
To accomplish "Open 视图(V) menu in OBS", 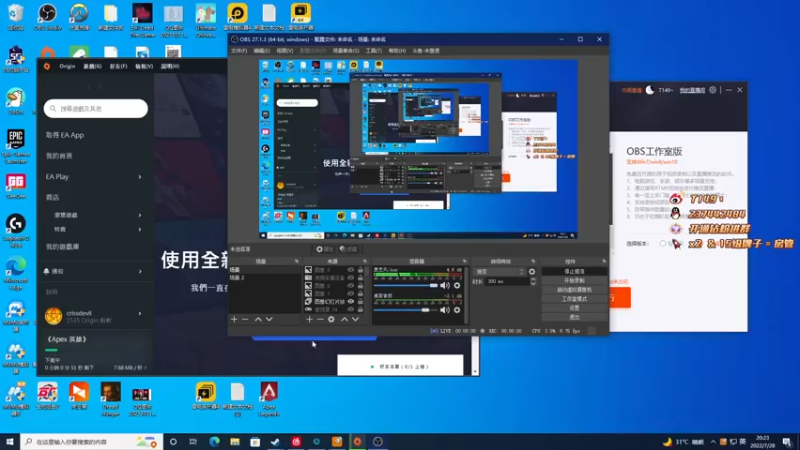I will 285,51.
